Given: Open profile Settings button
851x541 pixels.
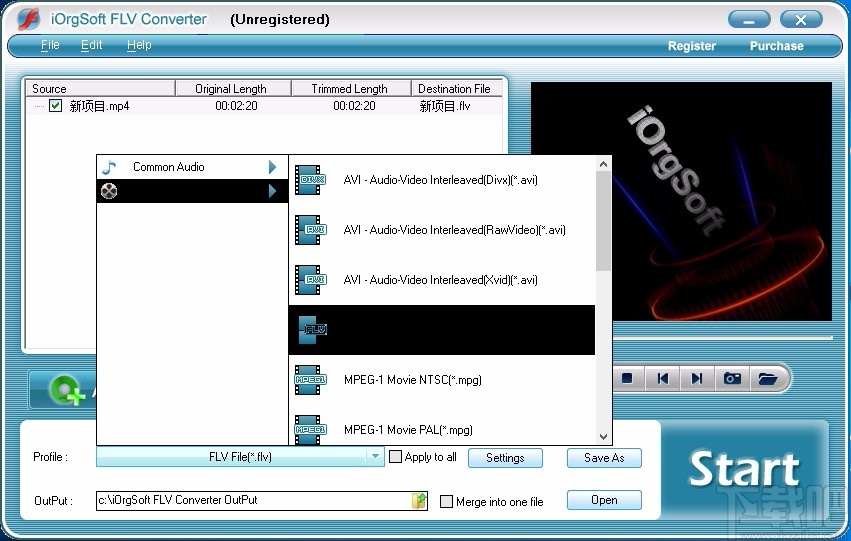Looking at the screenshot, I should pos(505,458).
